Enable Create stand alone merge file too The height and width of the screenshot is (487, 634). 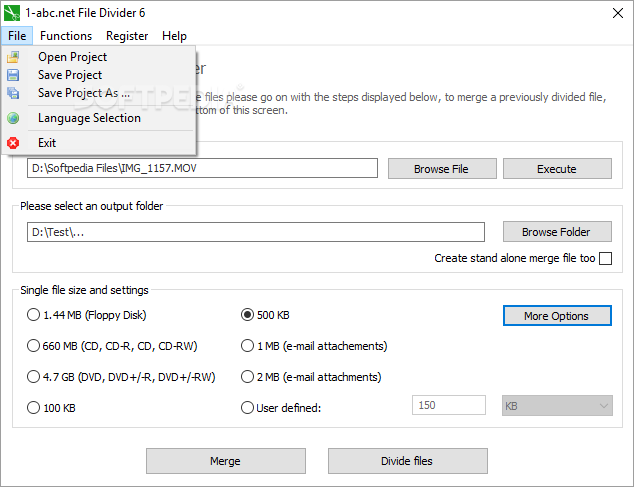coord(605,258)
